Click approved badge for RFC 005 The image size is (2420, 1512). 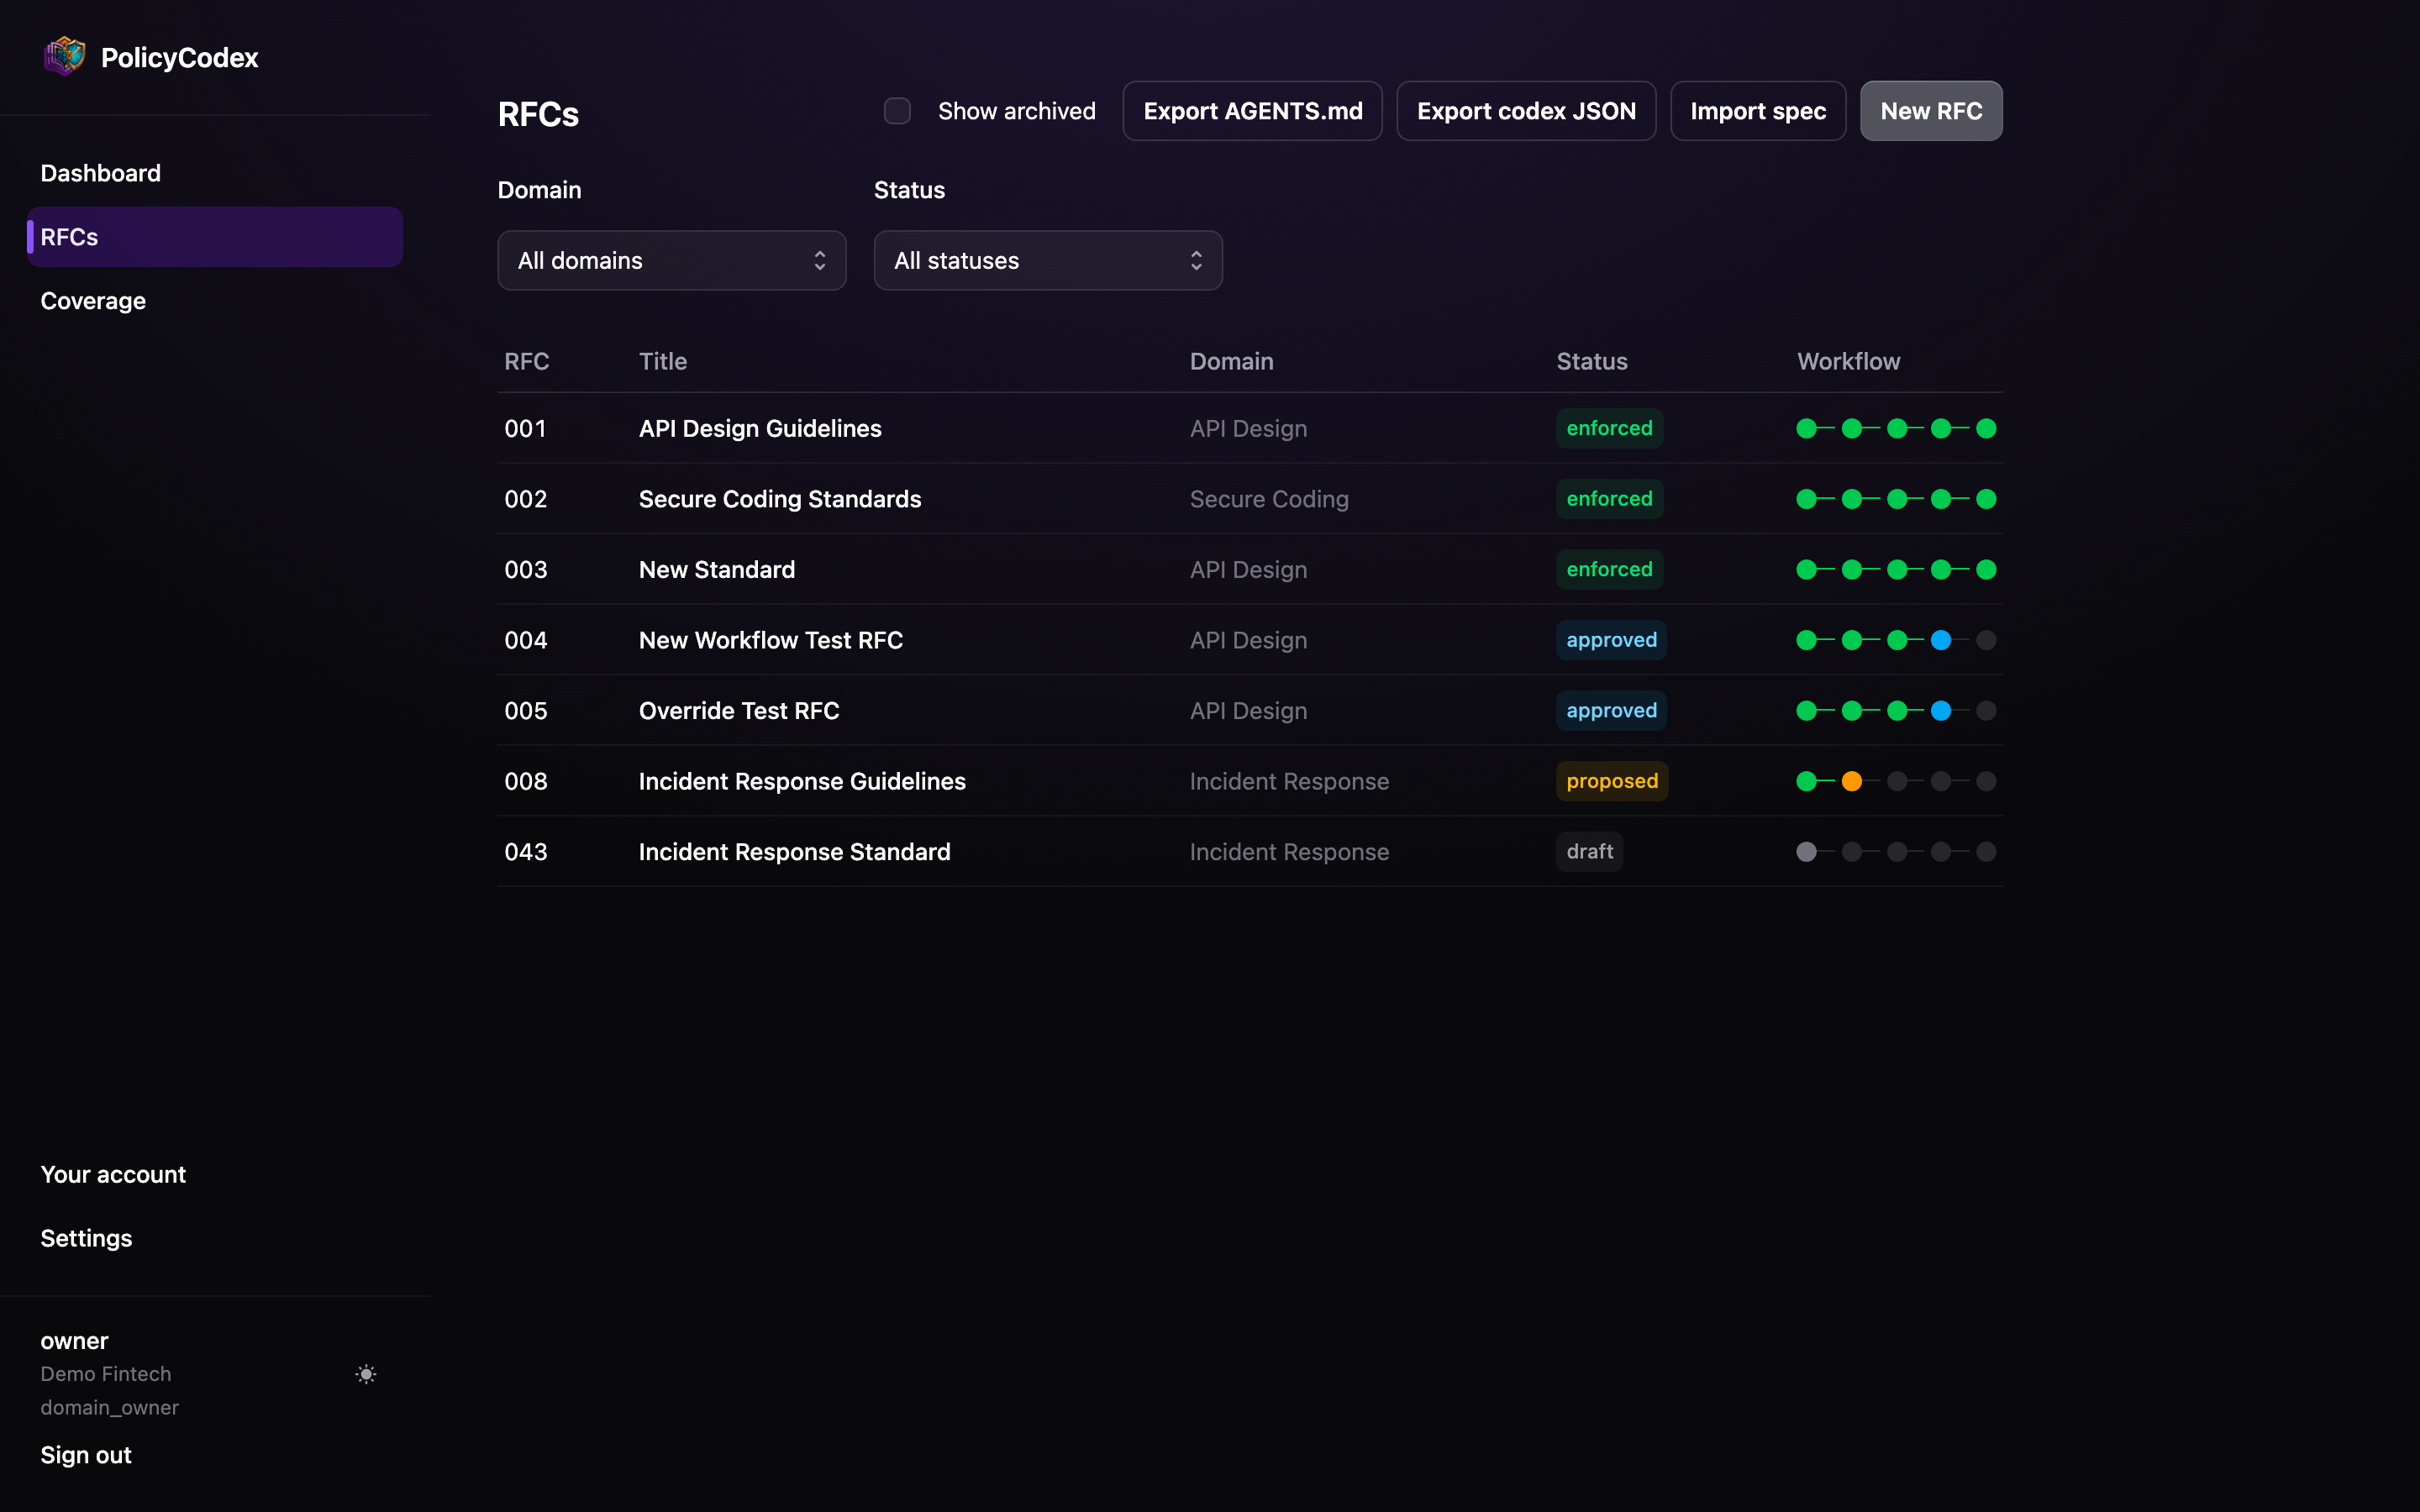pyautogui.click(x=1611, y=711)
